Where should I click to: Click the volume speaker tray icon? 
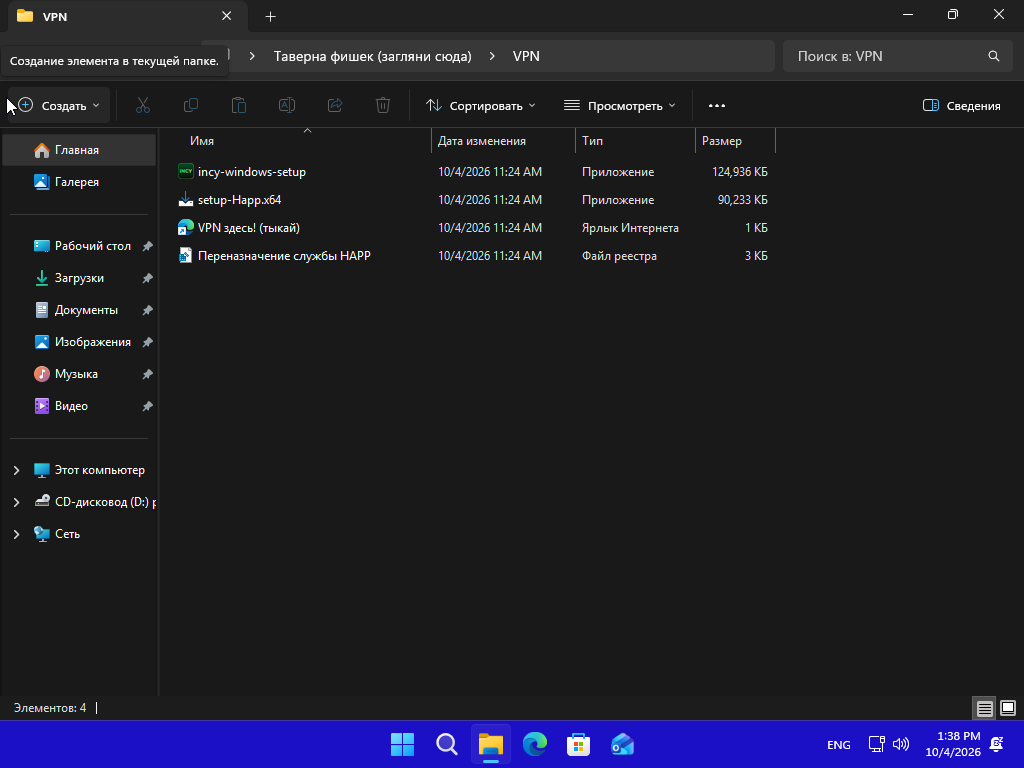[x=901, y=744]
